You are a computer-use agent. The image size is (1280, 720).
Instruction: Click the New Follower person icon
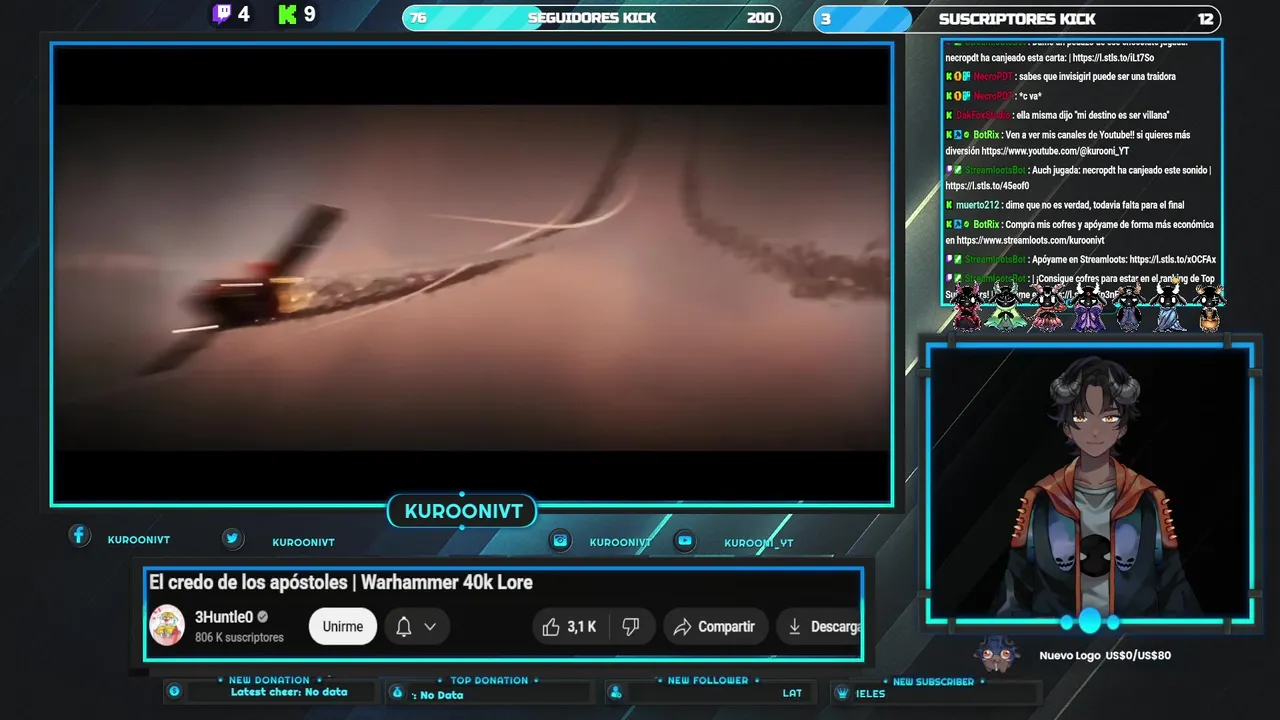click(x=616, y=692)
